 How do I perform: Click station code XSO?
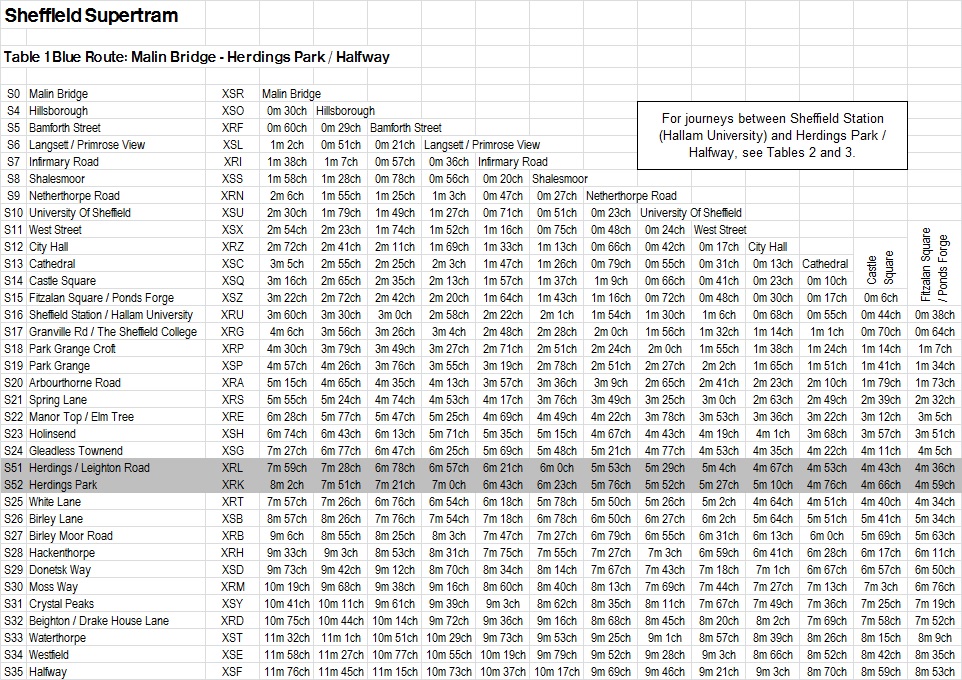[x=233, y=111]
